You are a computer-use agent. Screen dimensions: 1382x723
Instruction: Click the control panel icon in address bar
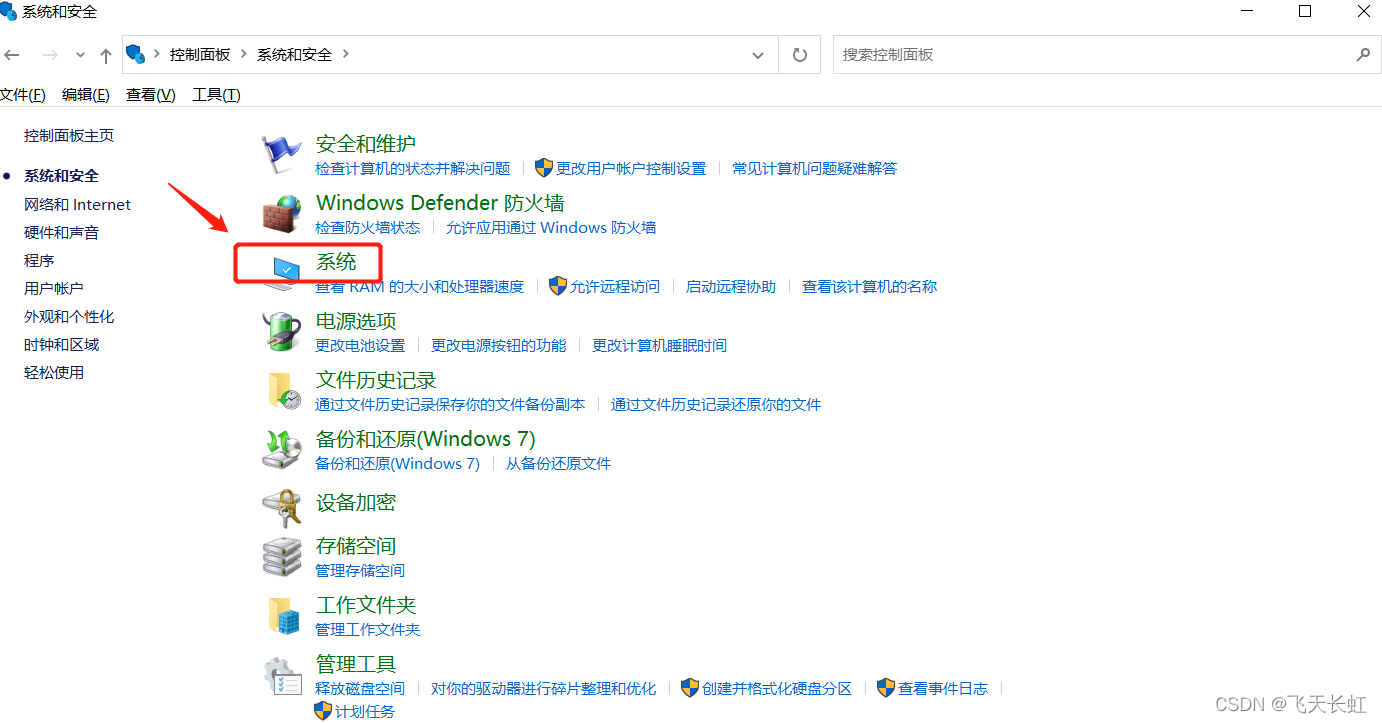click(x=136, y=54)
